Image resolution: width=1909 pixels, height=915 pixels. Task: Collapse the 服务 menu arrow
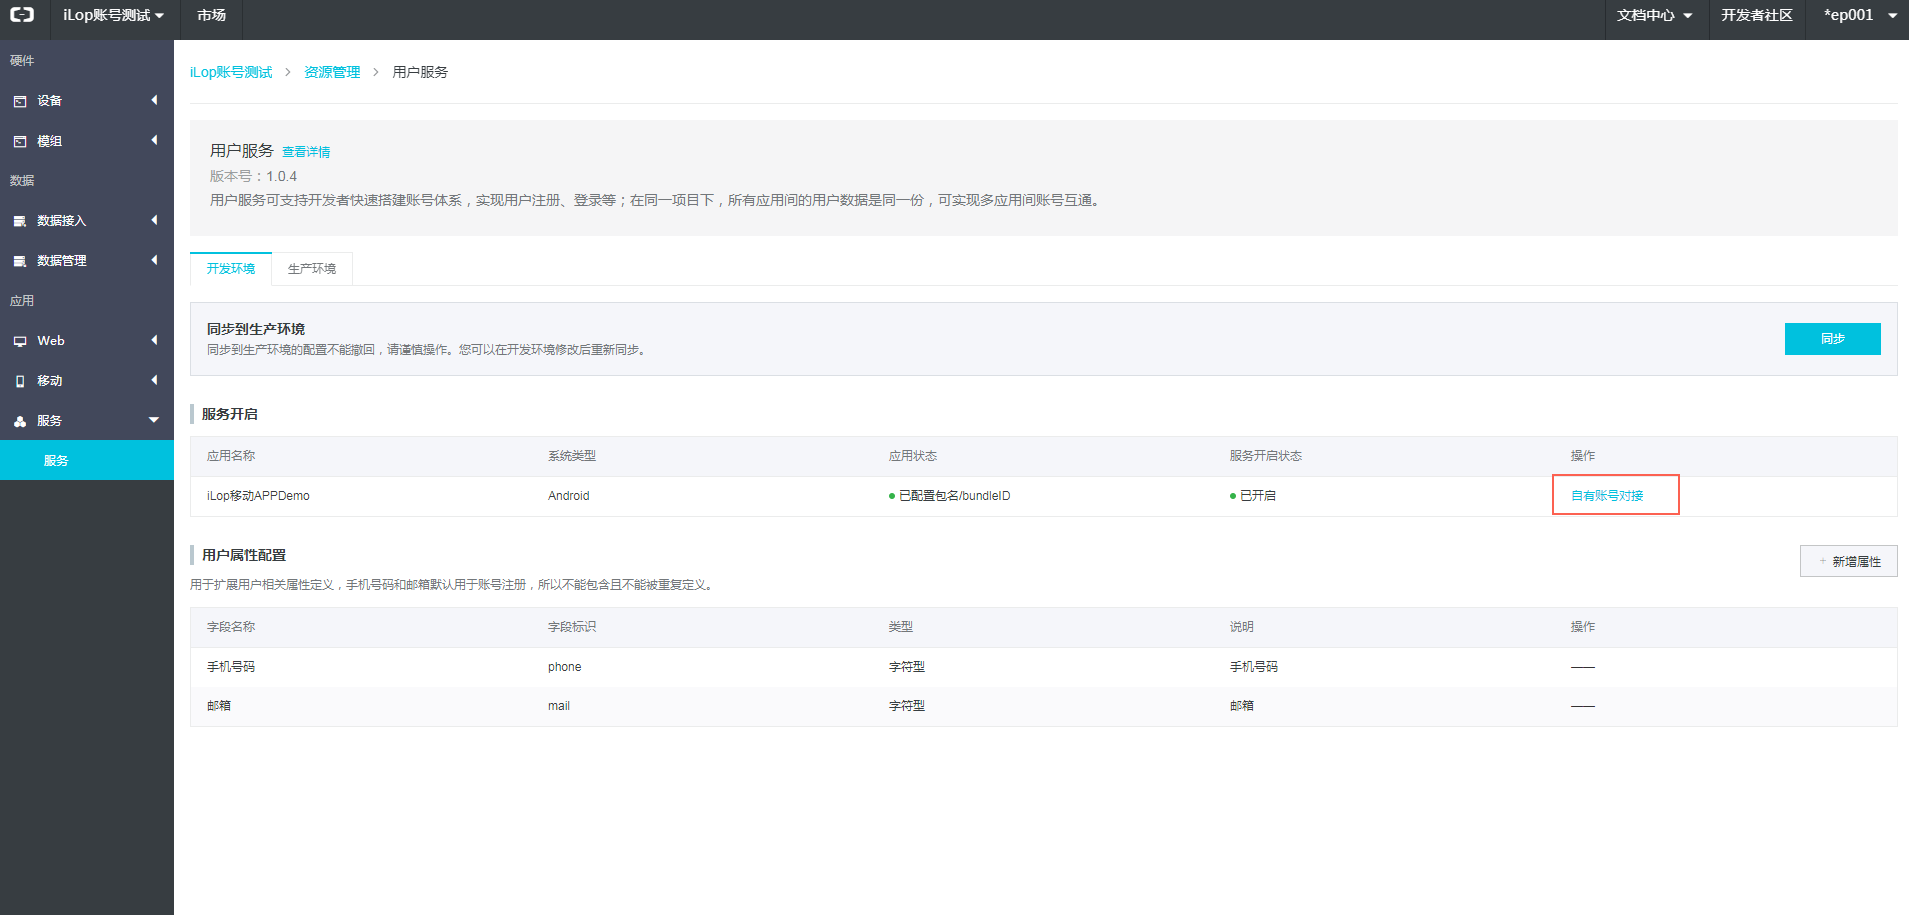tap(154, 420)
